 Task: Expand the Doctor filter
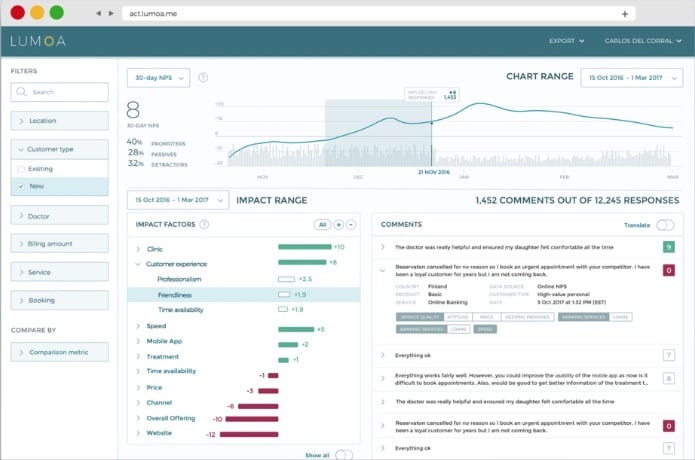[x=59, y=216]
